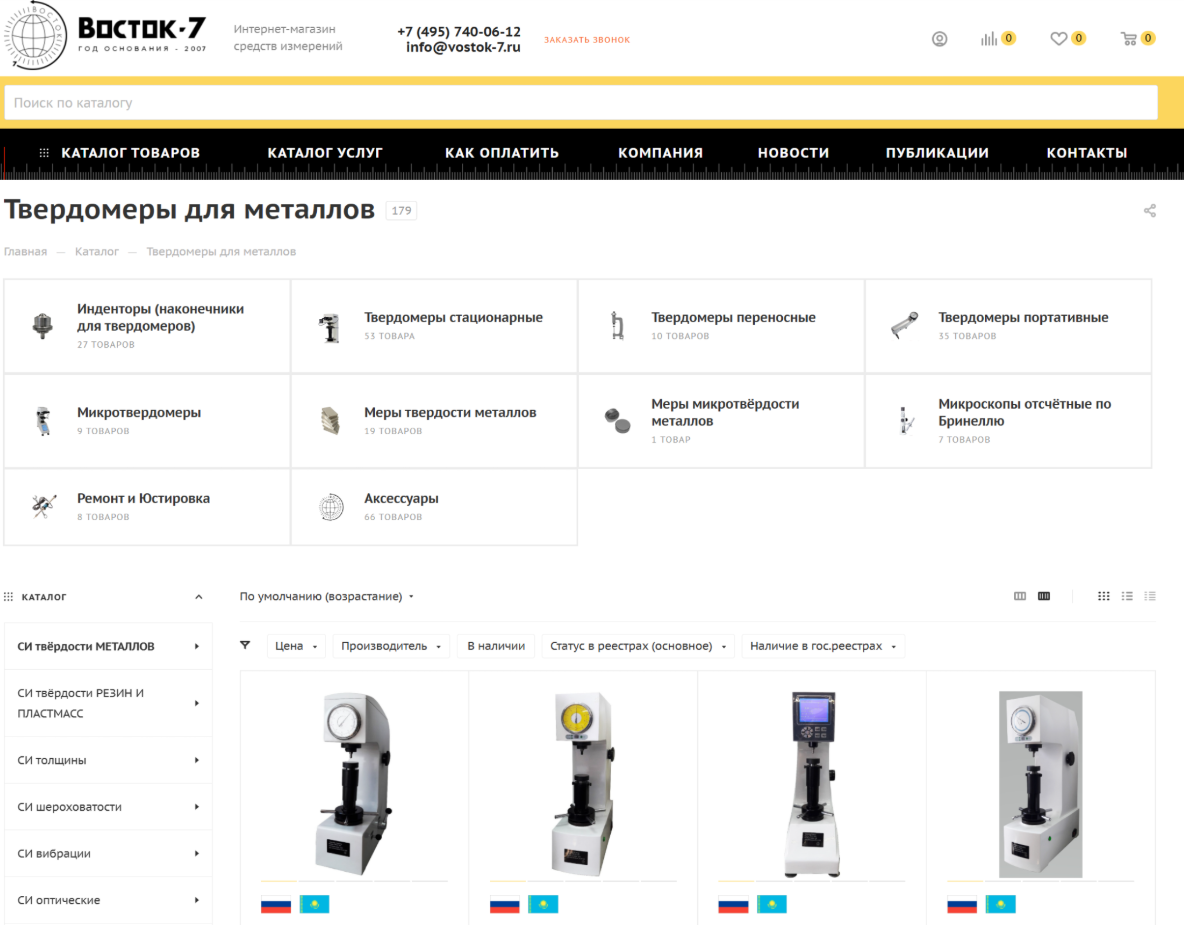Click the Твердомеры переносные category icon

pos(618,326)
